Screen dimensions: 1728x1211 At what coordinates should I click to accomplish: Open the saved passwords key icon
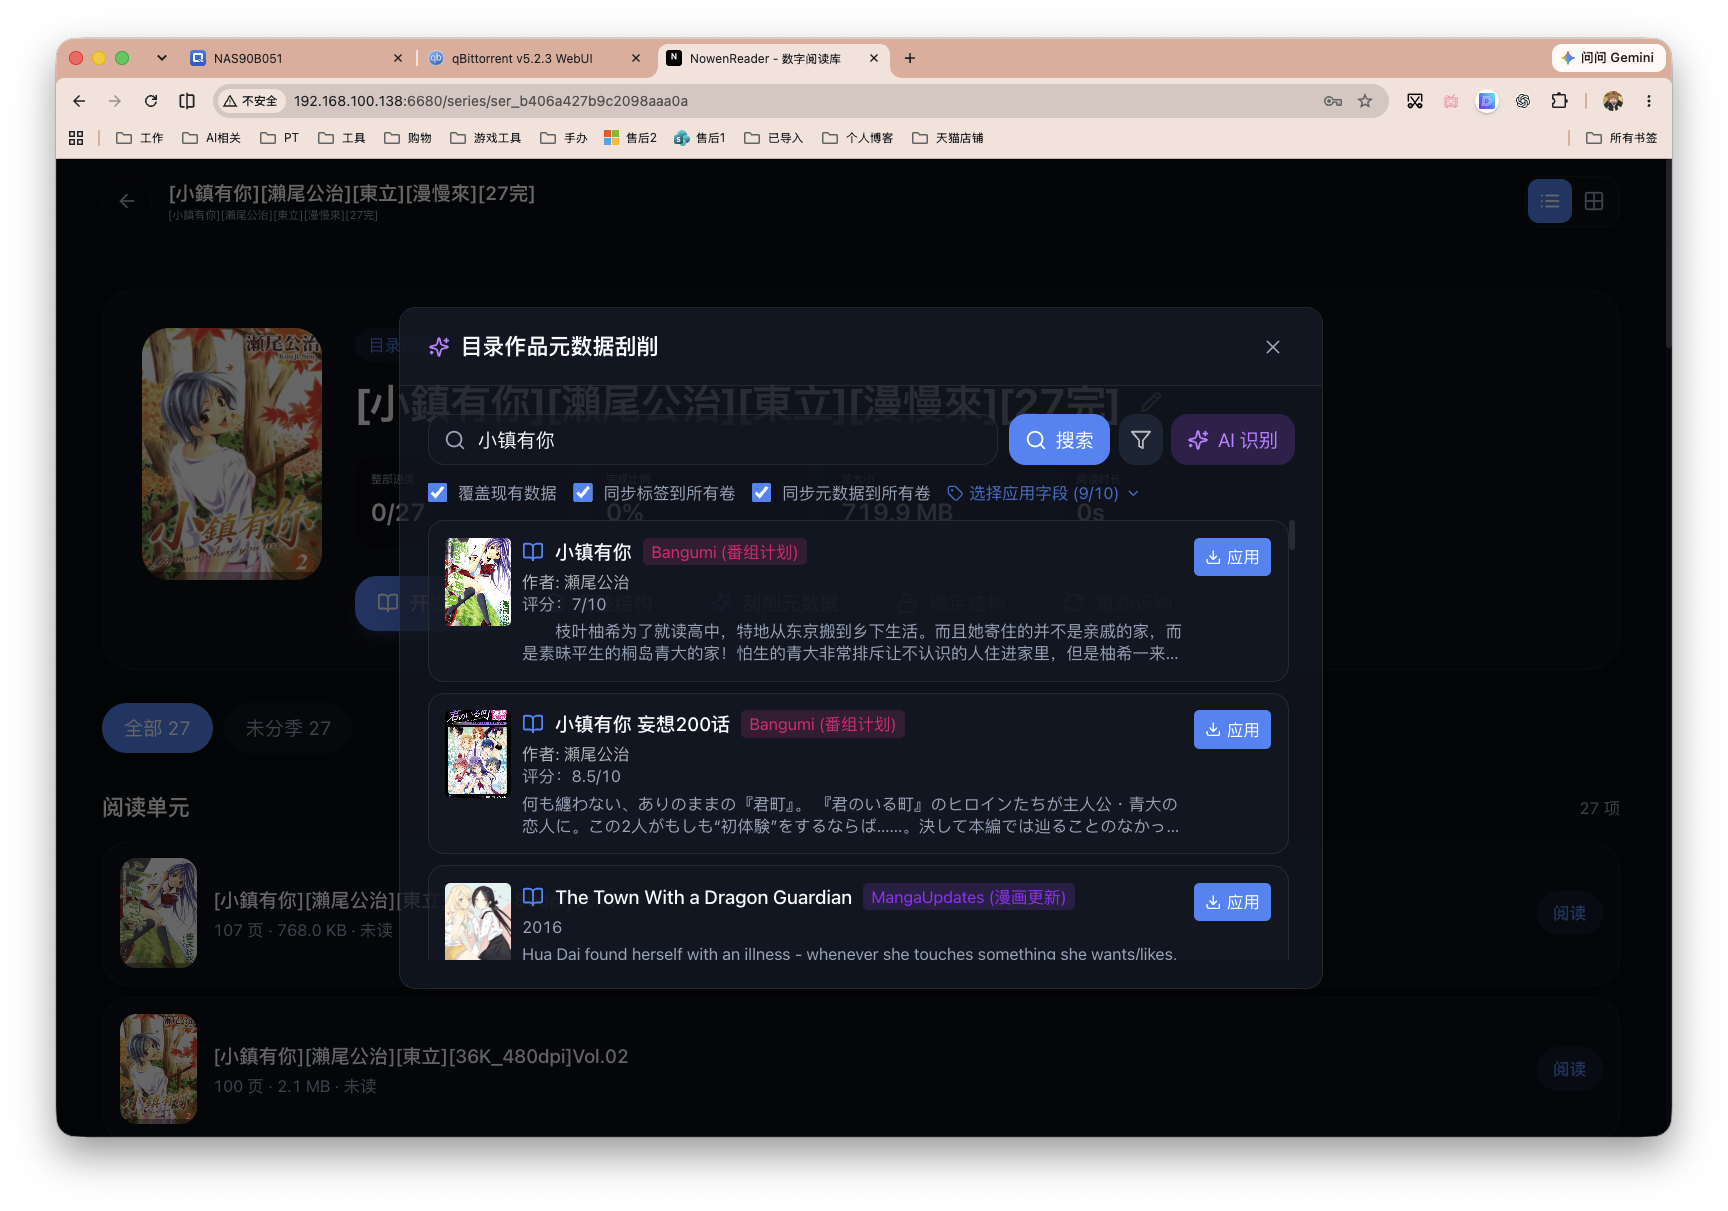tap(1333, 101)
